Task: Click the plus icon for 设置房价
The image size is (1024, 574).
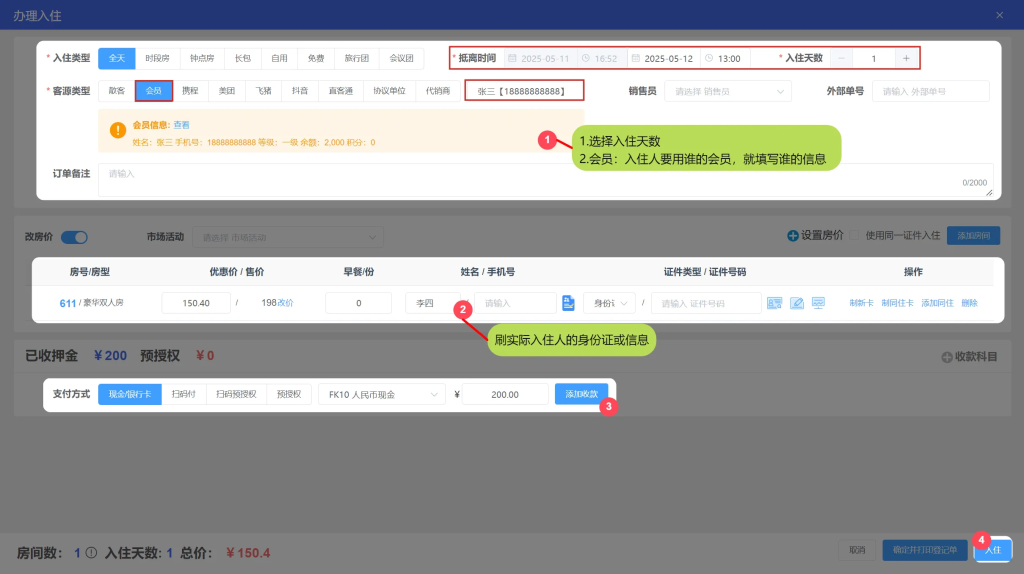Action: [793, 236]
